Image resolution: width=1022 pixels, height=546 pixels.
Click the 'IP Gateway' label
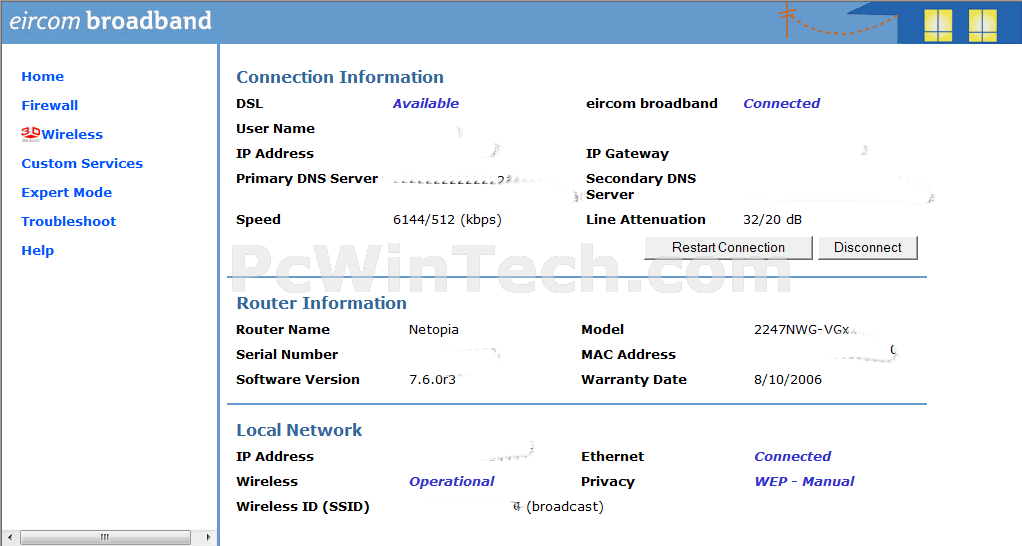tap(627, 154)
